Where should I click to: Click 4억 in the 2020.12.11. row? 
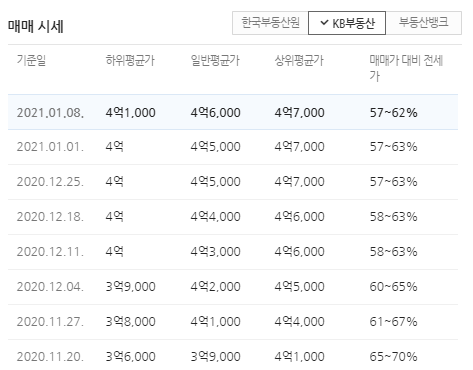pos(114,252)
